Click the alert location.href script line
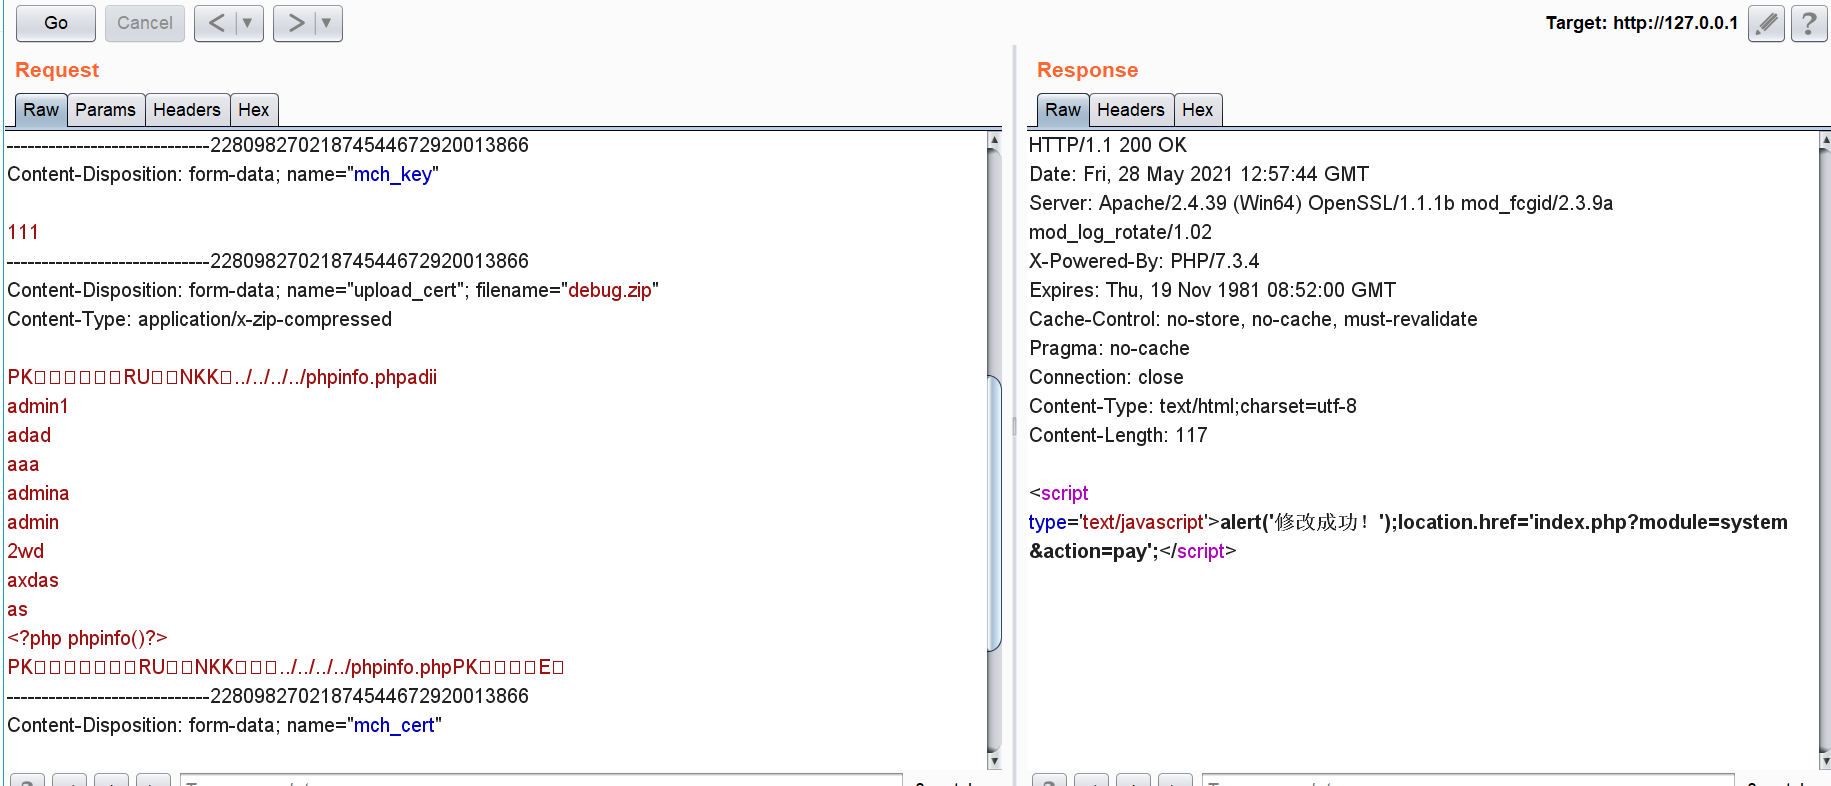1831x786 pixels. pos(1408,522)
